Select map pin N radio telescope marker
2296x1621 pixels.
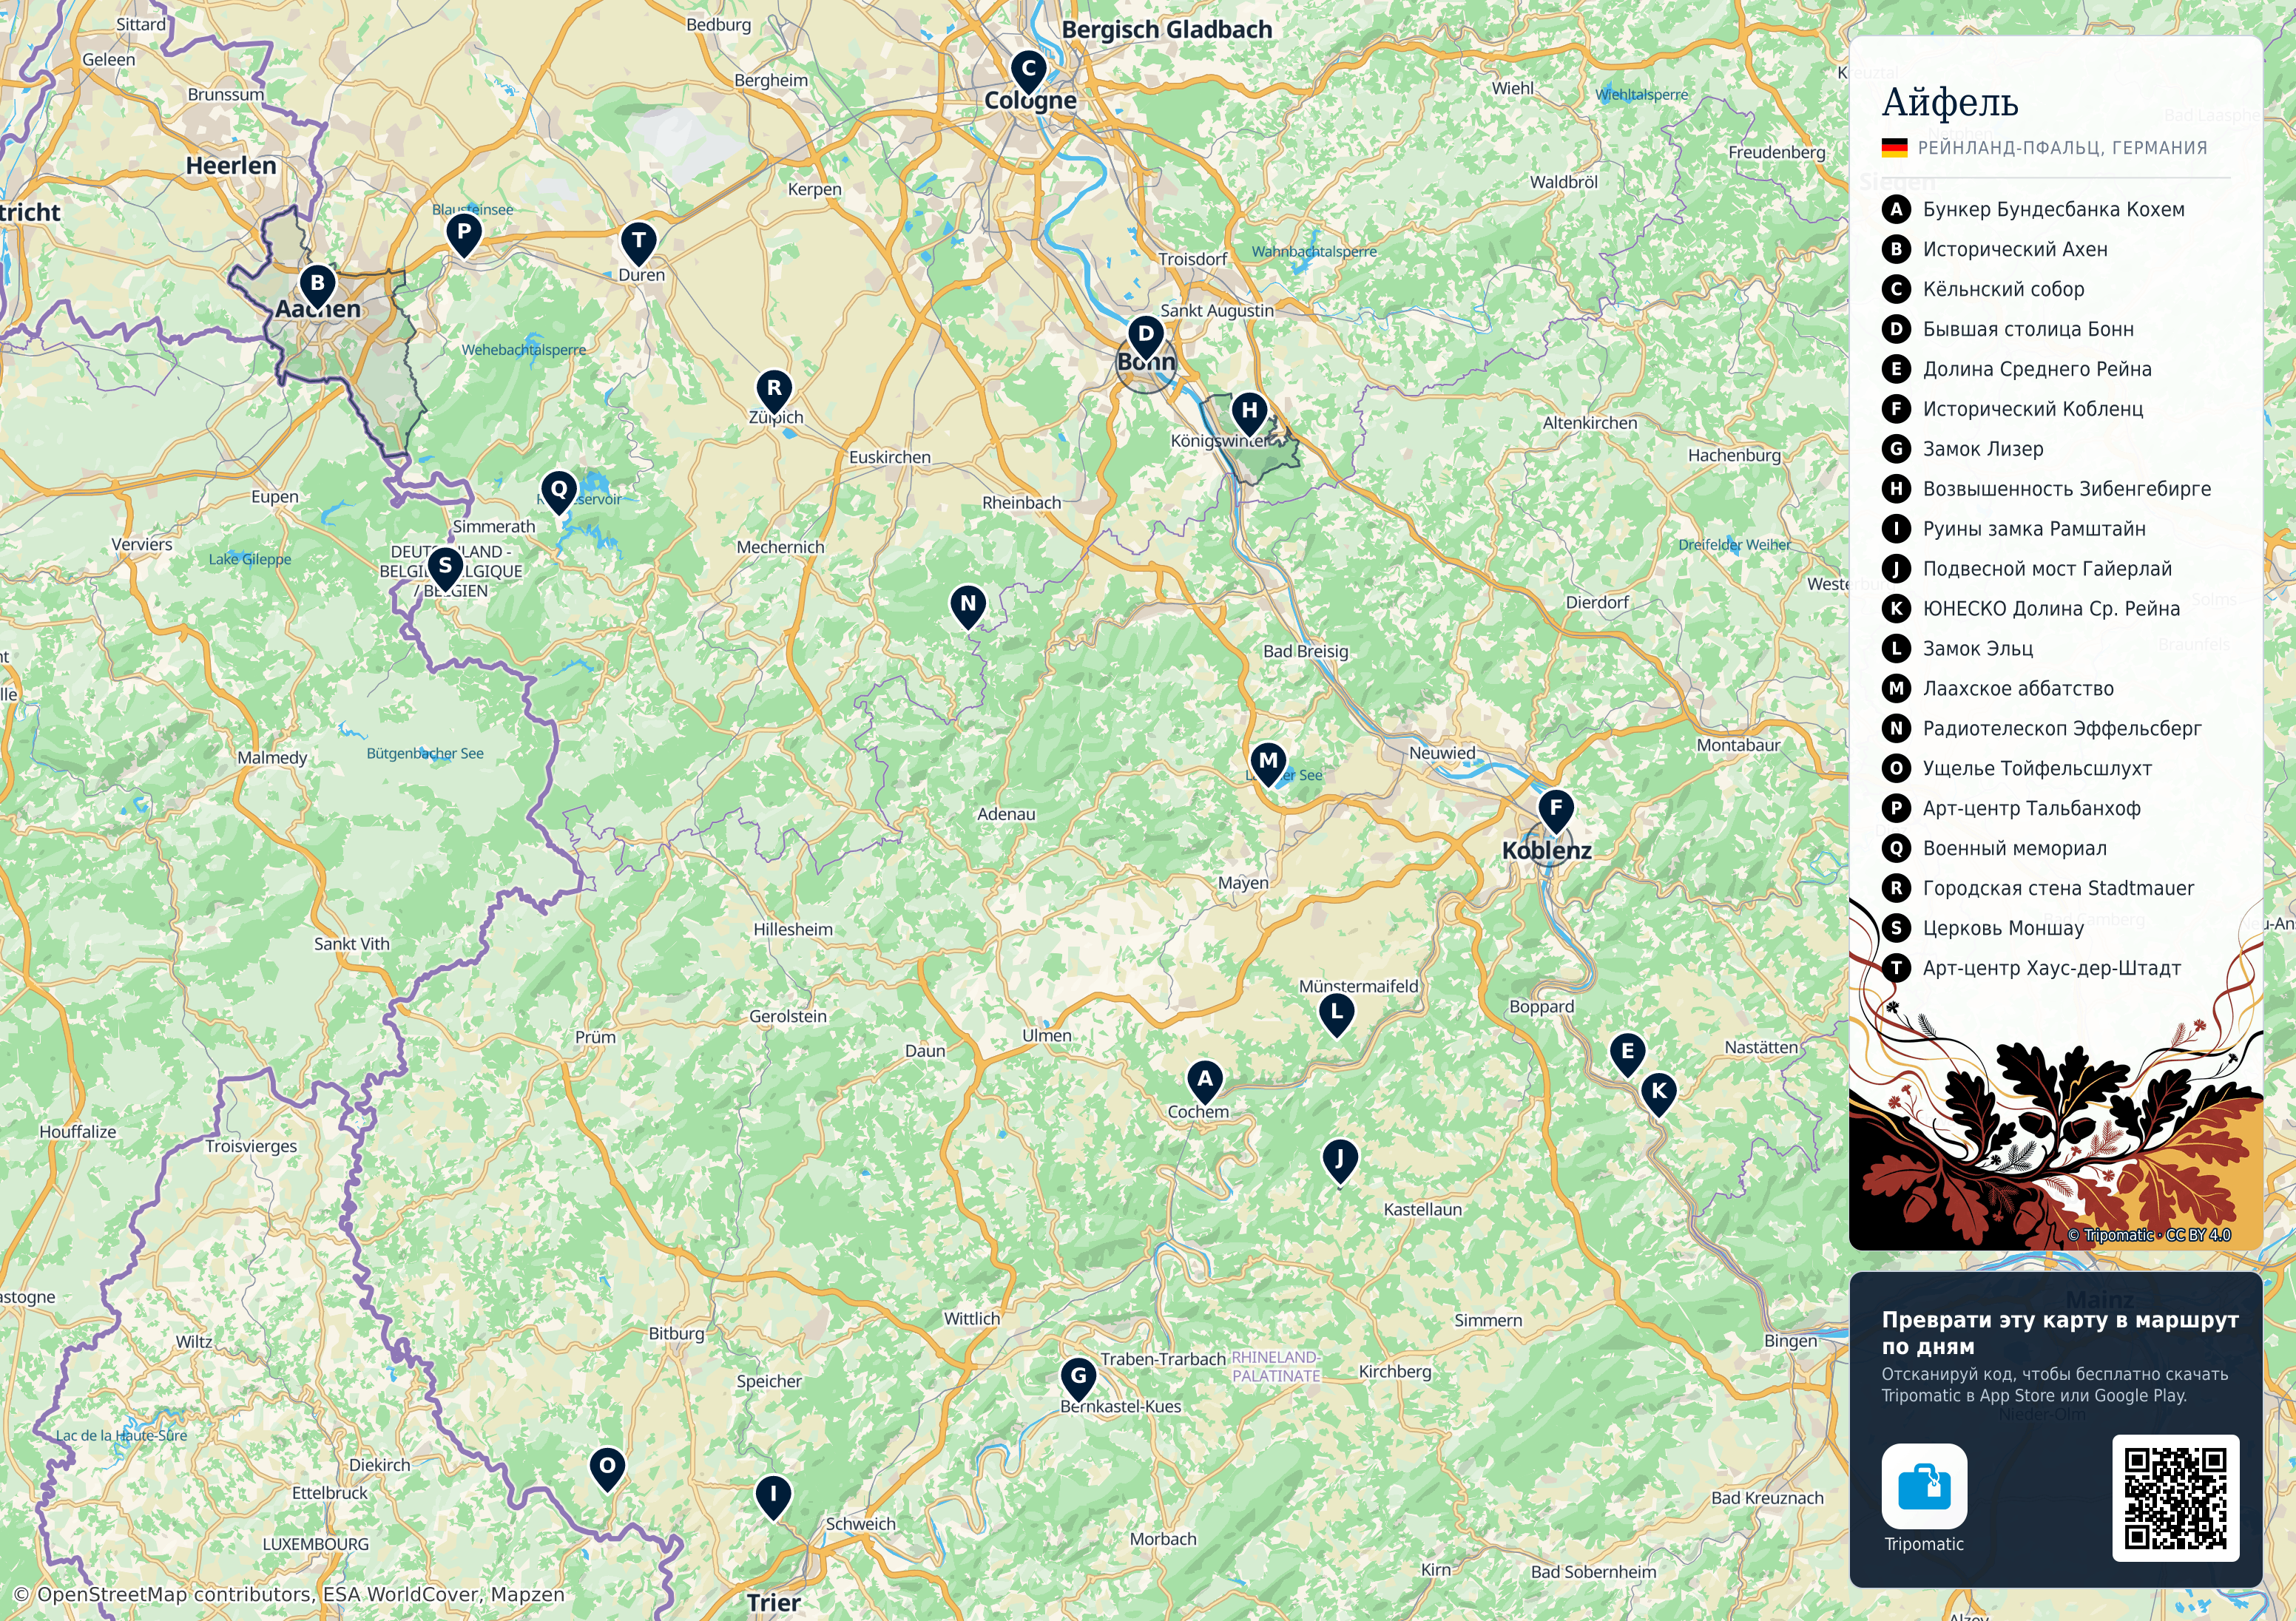point(967,606)
